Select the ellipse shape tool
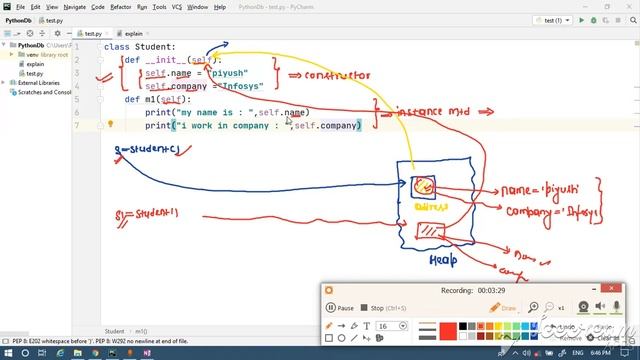 click(x=341, y=338)
